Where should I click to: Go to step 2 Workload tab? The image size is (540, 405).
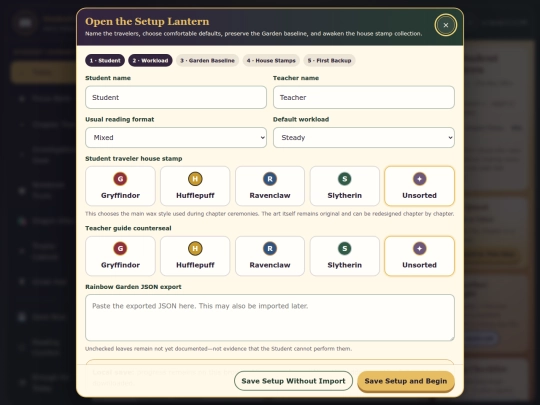pyautogui.click(x=150, y=61)
